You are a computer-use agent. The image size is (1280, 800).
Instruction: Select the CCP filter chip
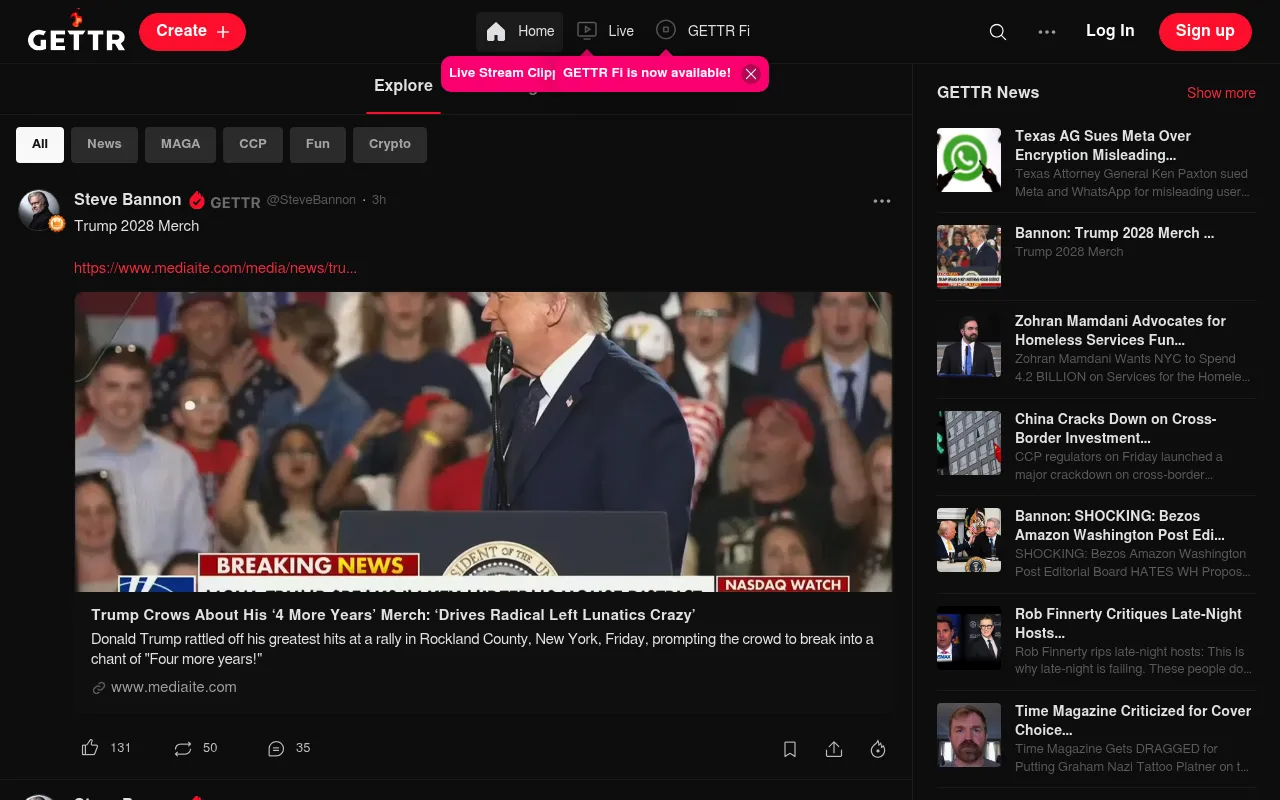pos(253,144)
